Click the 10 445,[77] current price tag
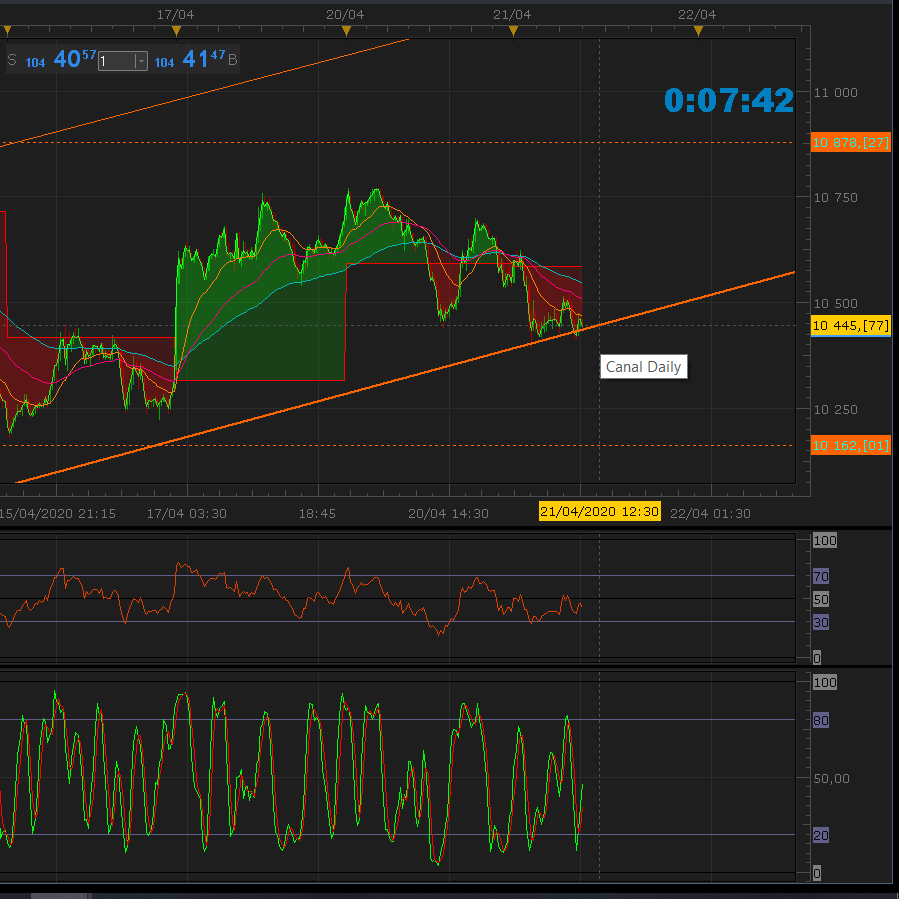The height and width of the screenshot is (899, 899). 851,326
